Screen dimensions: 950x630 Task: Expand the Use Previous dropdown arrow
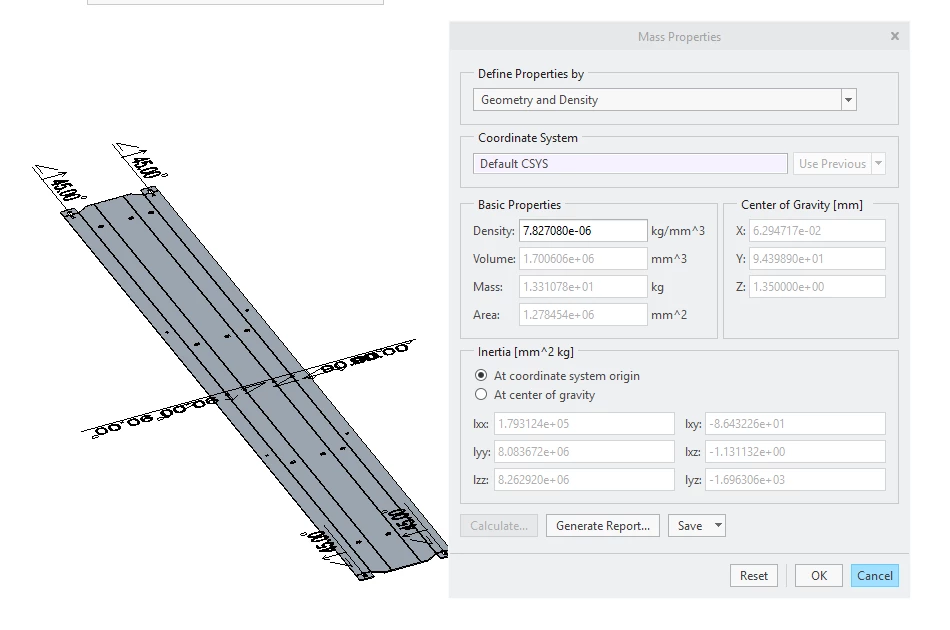(879, 164)
